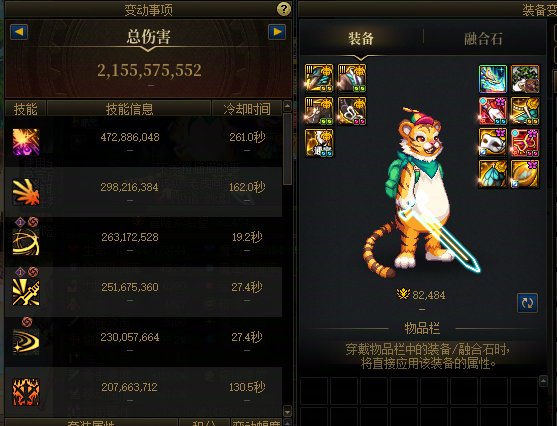Screen dimensions: 557x426
Task: Click skill list scrollbar down arrow
Action: [287, 411]
